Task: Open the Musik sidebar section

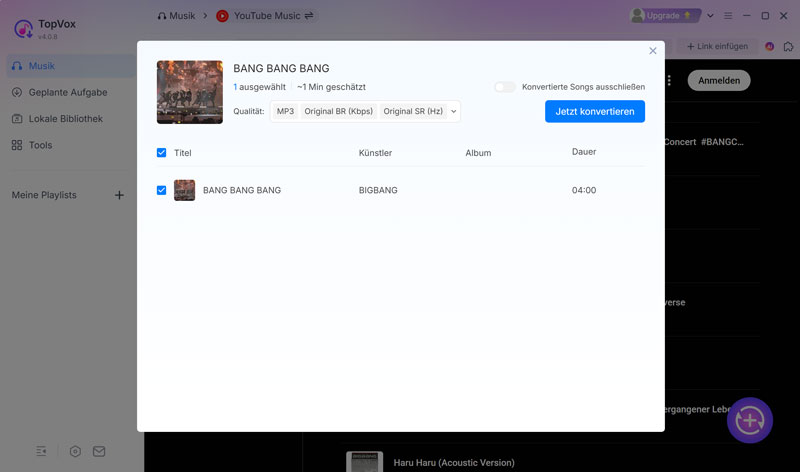Action: pos(70,66)
